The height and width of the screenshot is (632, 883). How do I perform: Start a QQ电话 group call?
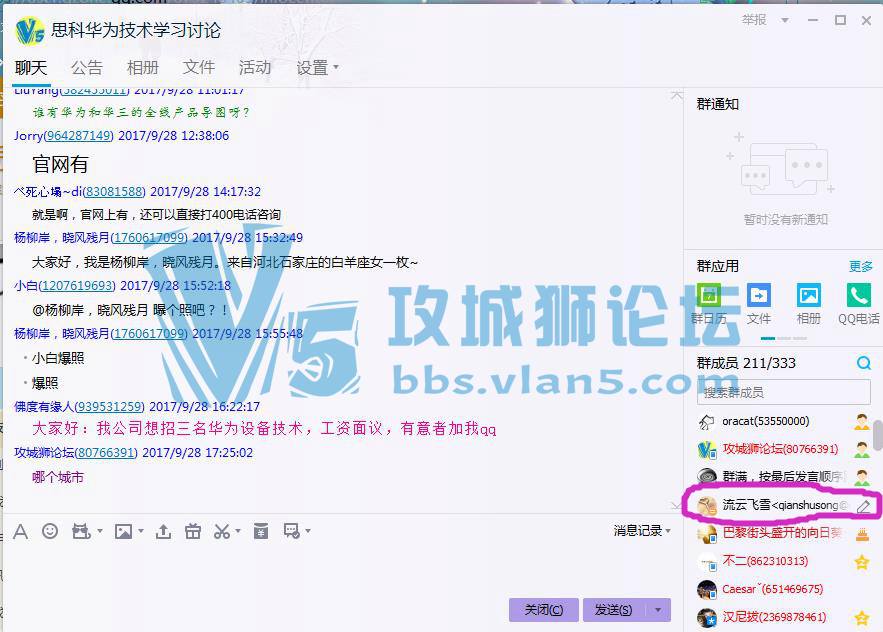pos(858,304)
